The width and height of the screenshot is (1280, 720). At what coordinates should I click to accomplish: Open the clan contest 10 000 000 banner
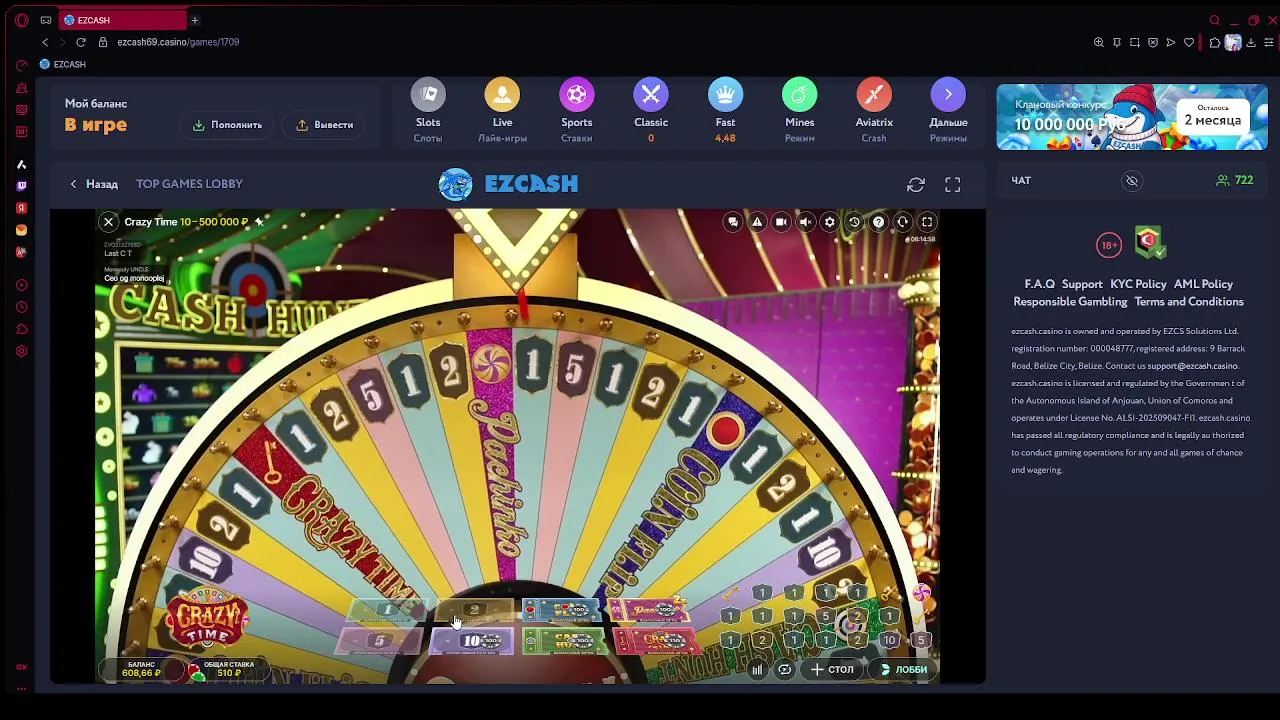coord(1132,117)
